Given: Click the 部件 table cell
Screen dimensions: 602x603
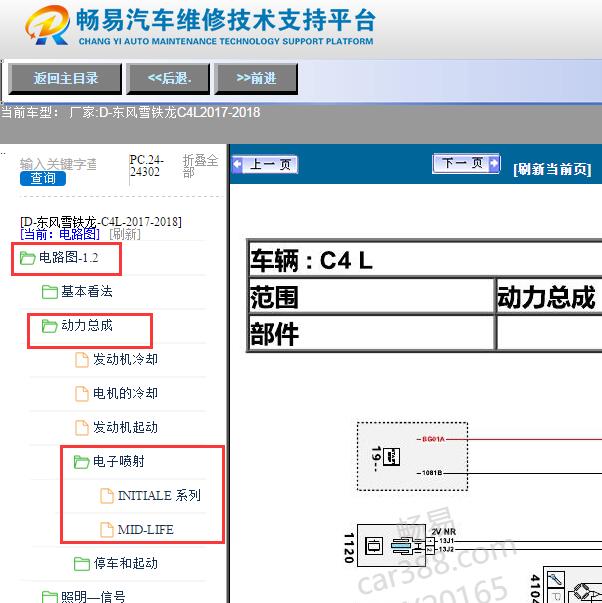Looking at the screenshot, I should click(x=371, y=333).
